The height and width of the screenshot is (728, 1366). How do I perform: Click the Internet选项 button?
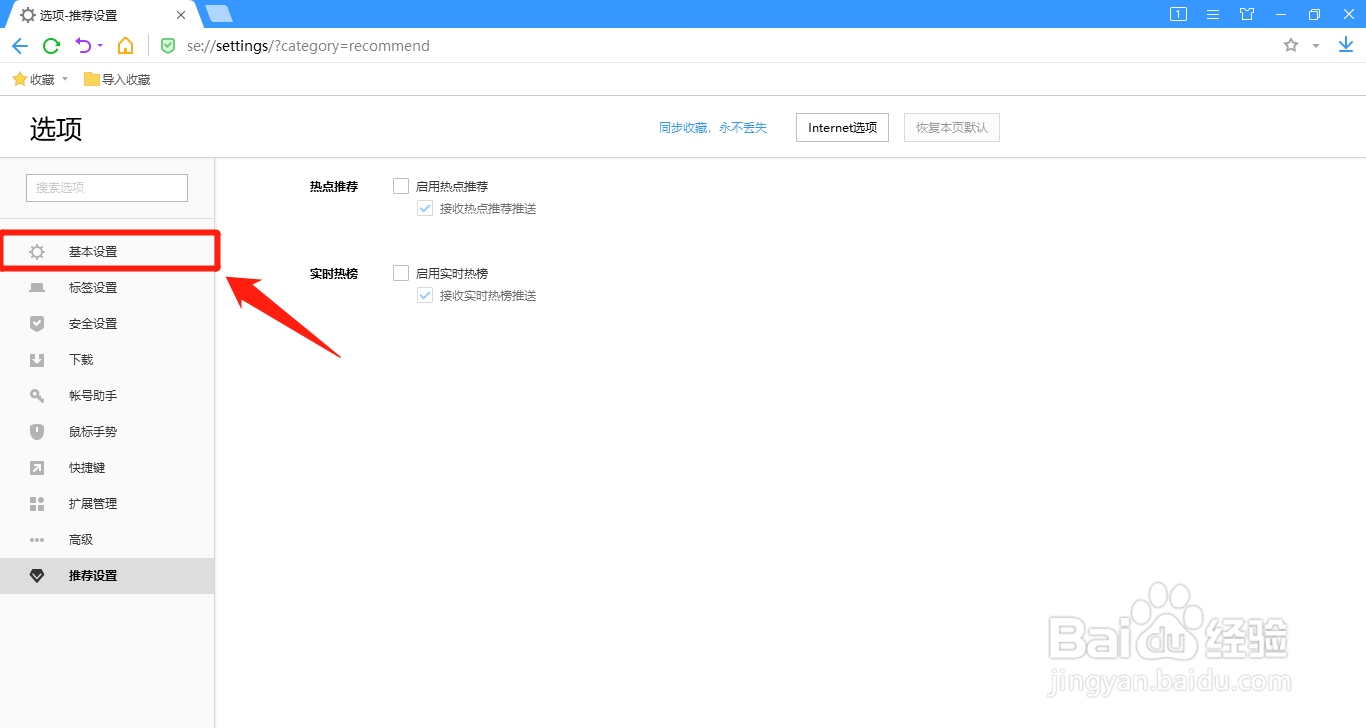coord(842,127)
